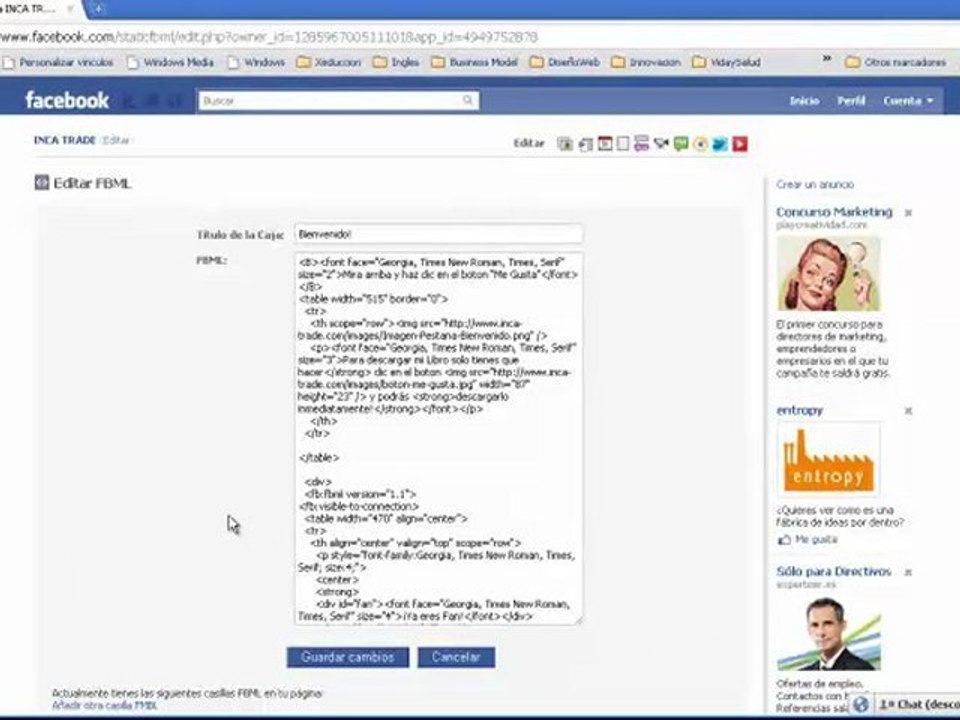Viewport: 960px width, 720px height.
Task: Click the Windows bookmark
Action: click(256, 62)
